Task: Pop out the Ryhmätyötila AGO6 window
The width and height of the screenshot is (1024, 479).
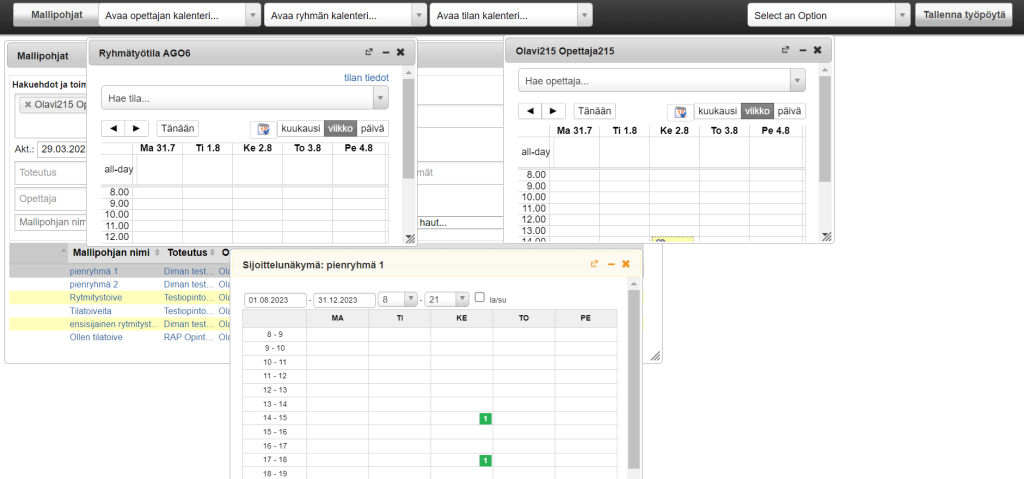Action: (369, 51)
